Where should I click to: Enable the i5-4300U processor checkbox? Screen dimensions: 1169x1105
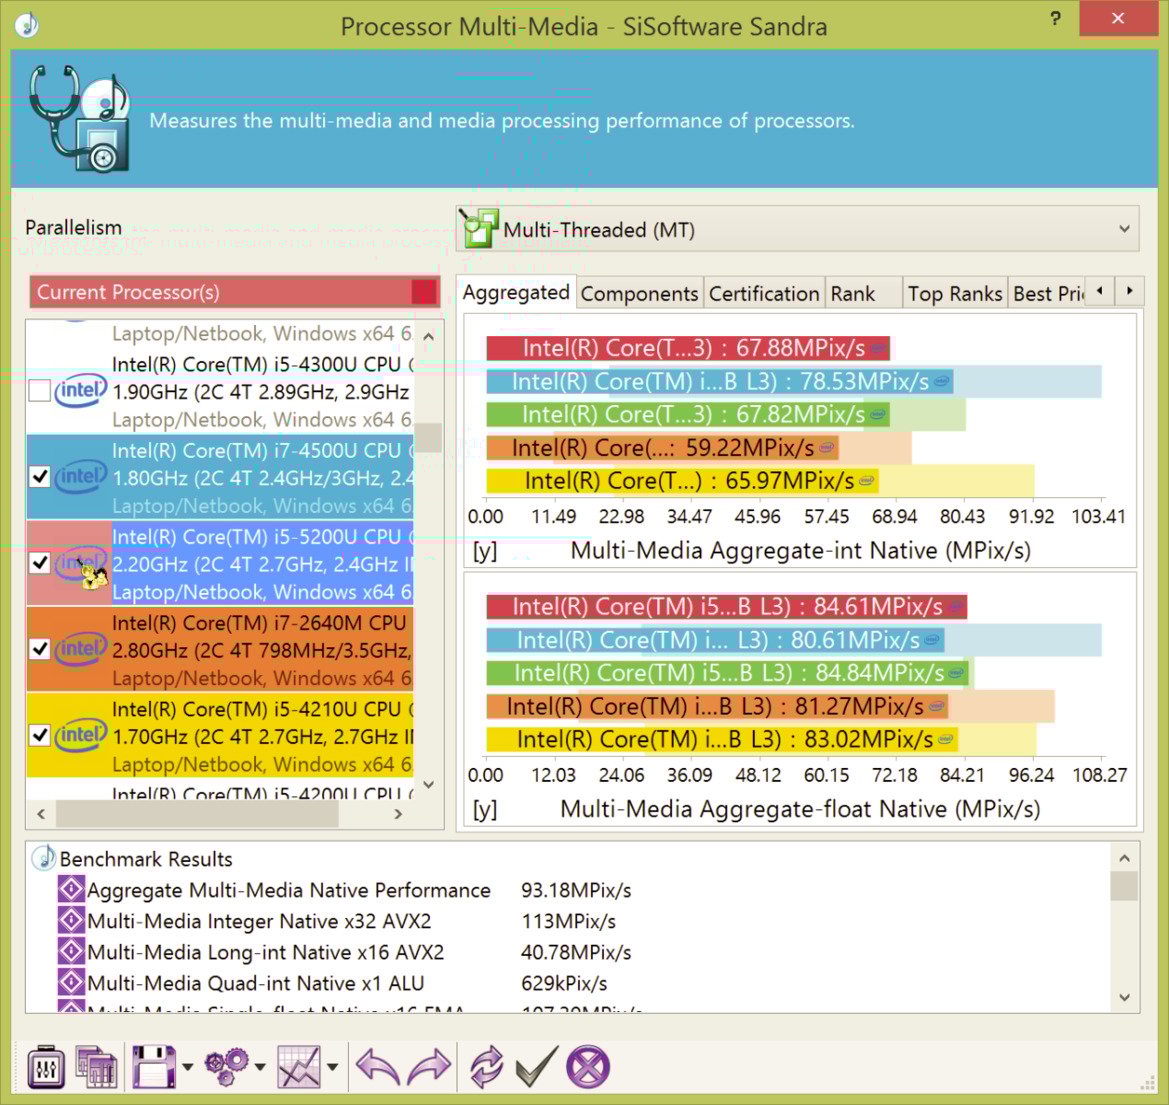(x=40, y=391)
